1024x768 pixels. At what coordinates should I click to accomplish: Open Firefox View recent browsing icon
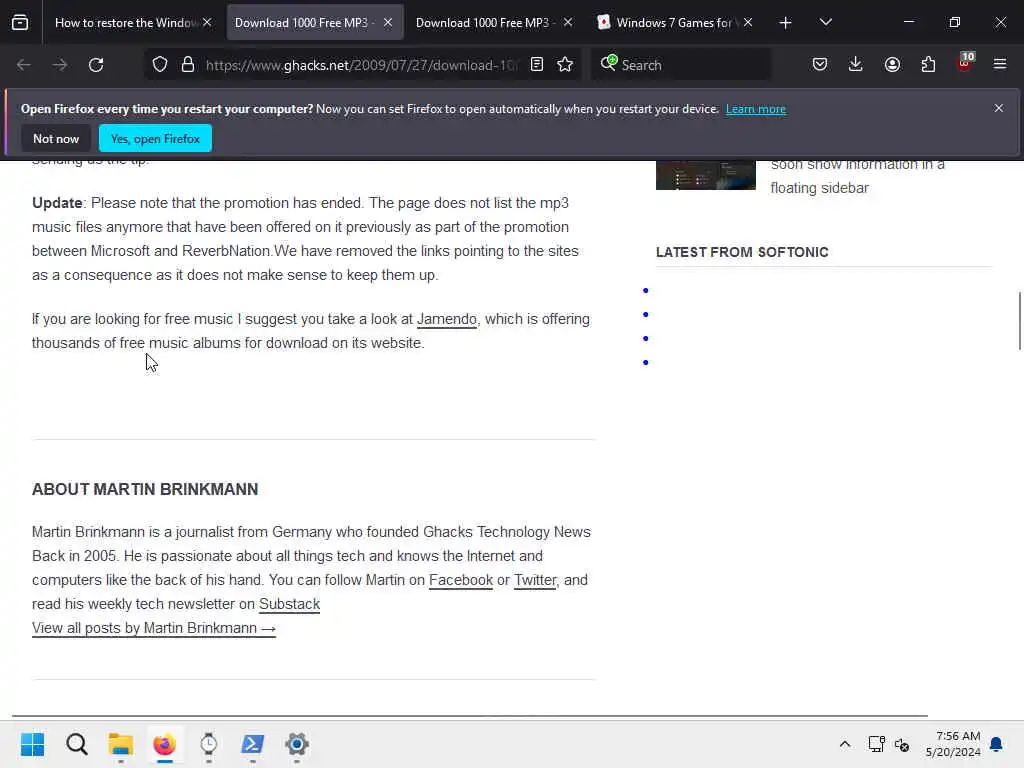point(20,22)
